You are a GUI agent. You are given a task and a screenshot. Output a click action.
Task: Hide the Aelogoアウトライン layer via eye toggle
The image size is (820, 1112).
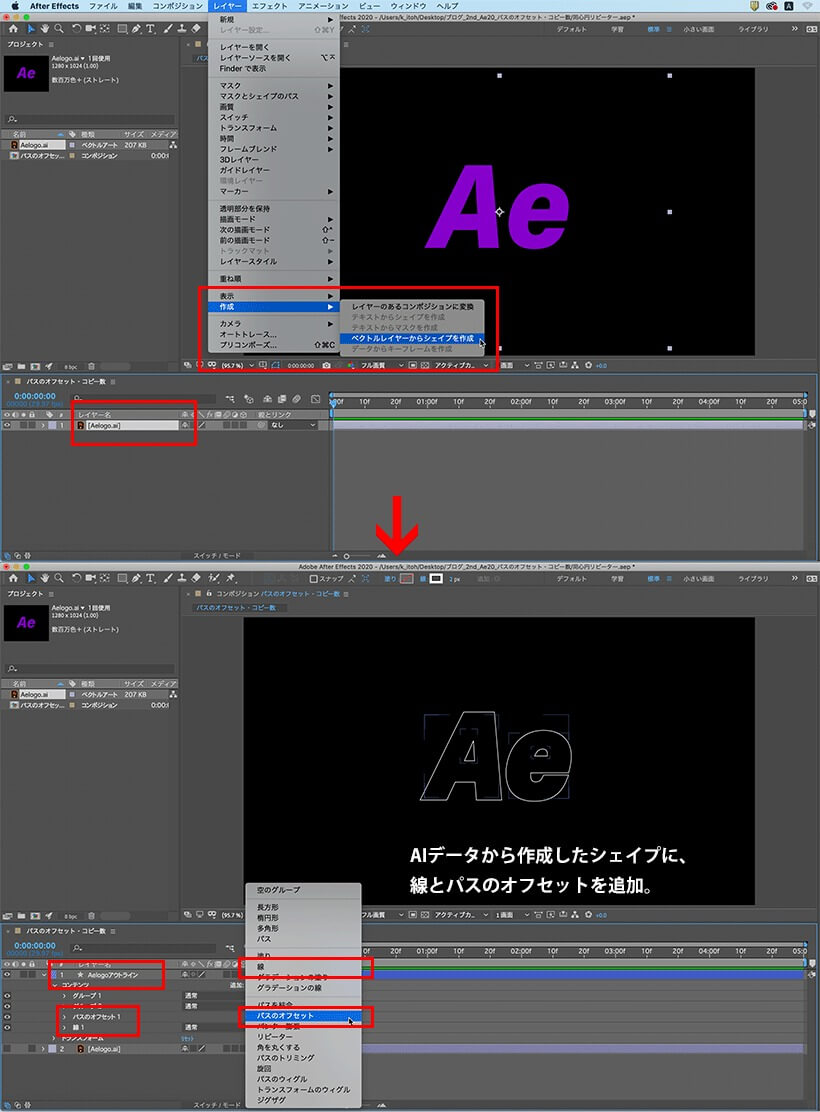pyautogui.click(x=7, y=975)
